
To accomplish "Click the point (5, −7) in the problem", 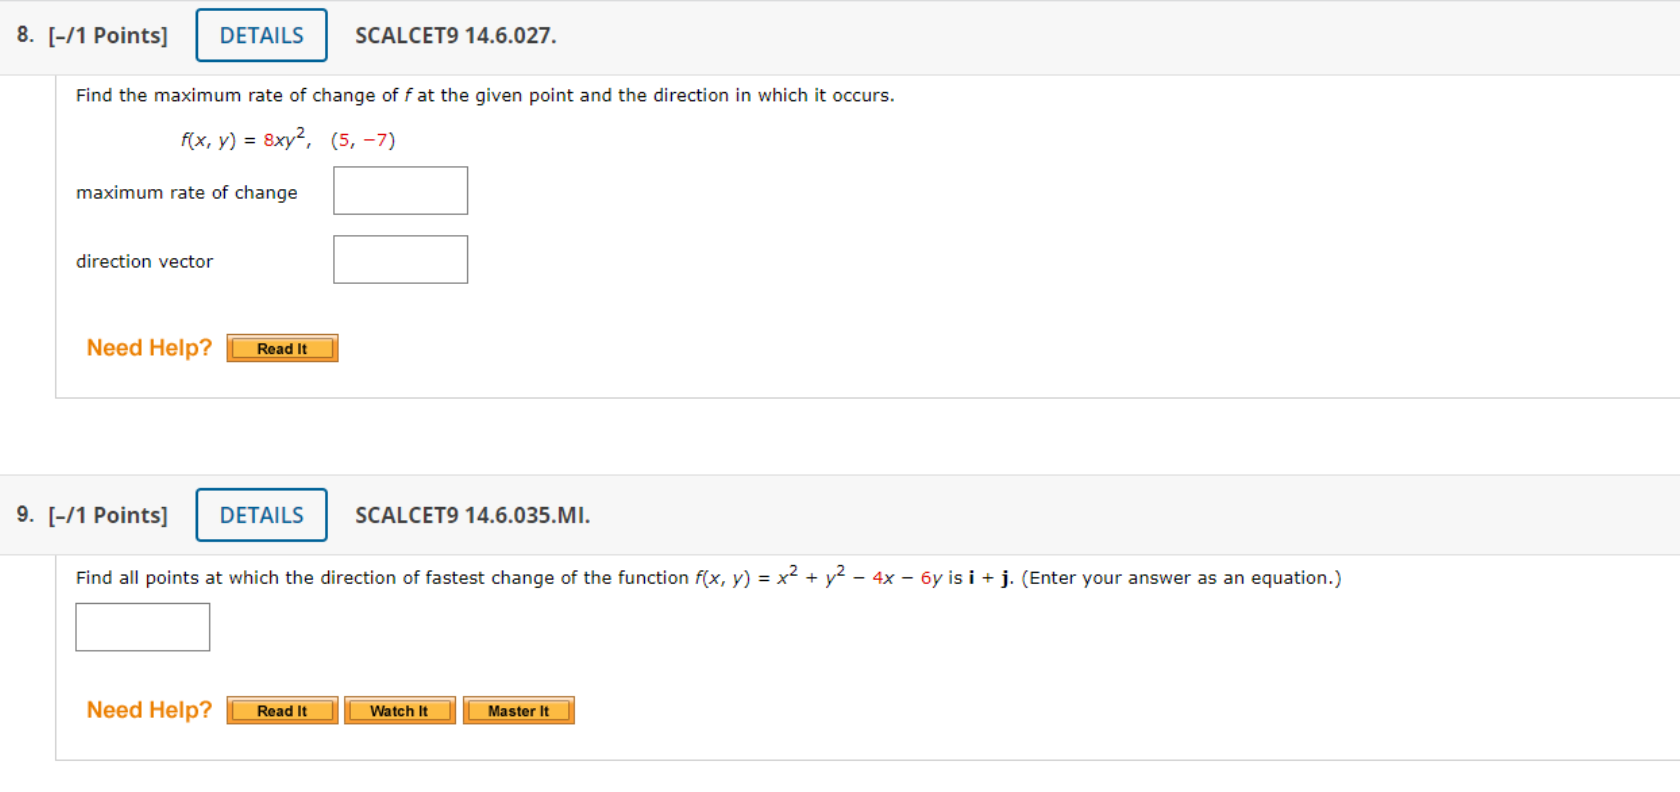I will click(x=362, y=140).
